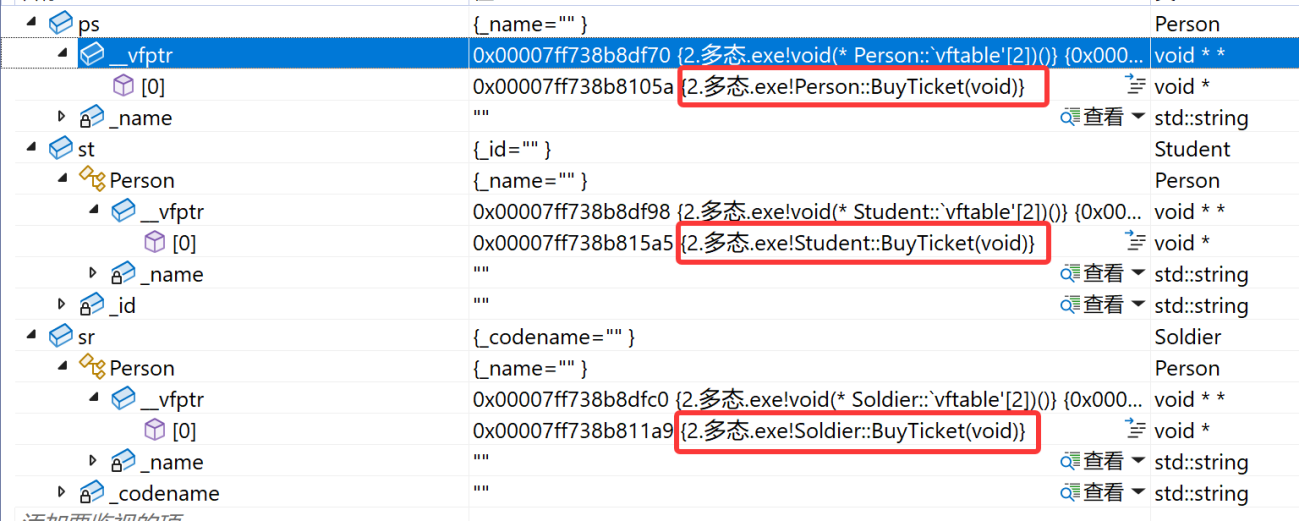Click the name label ps
Image resolution: width=1300 pixels, height=522 pixels.
89,24
